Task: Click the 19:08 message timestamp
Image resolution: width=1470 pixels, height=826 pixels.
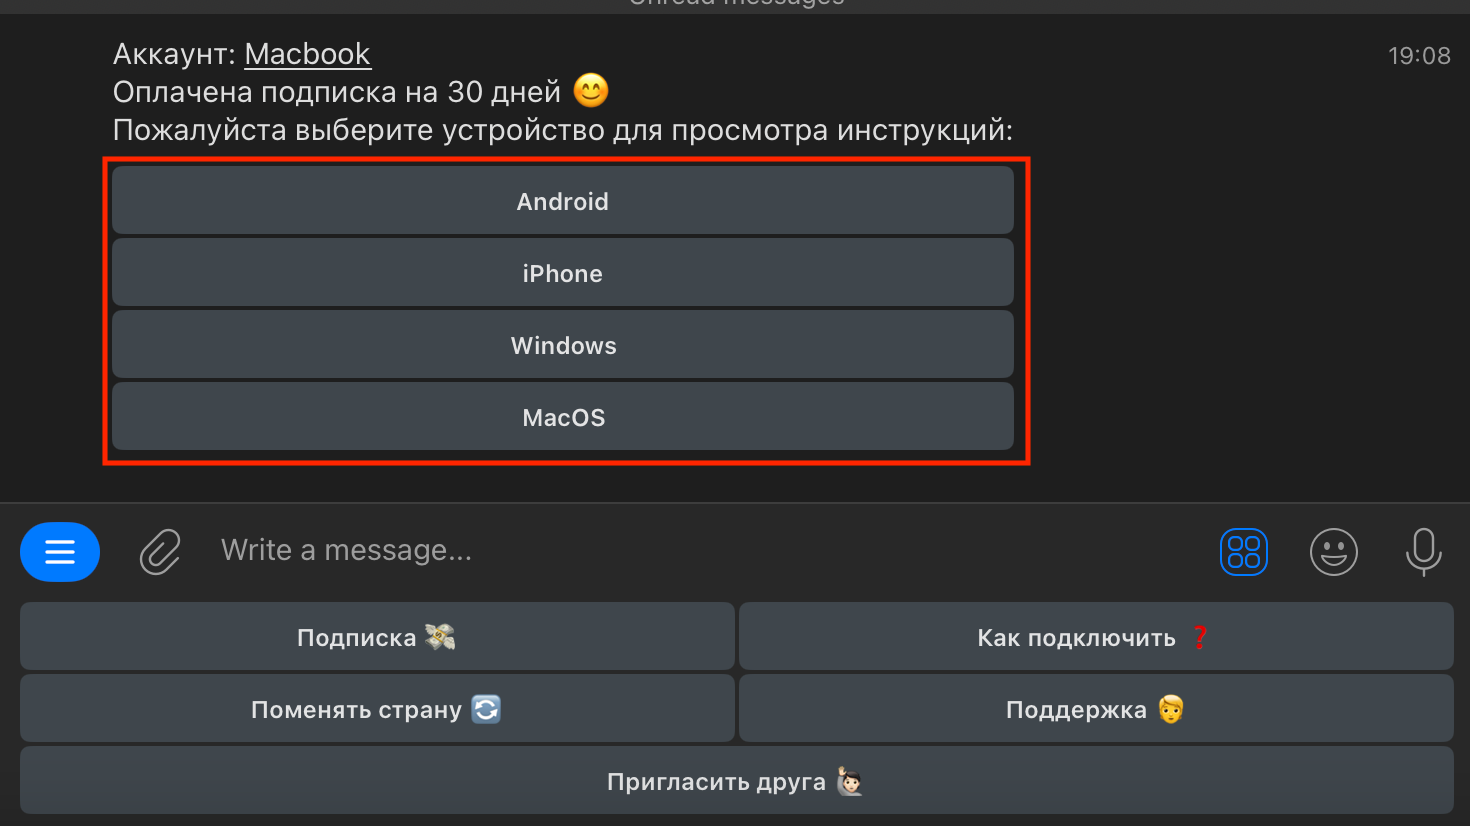Action: 1419,56
